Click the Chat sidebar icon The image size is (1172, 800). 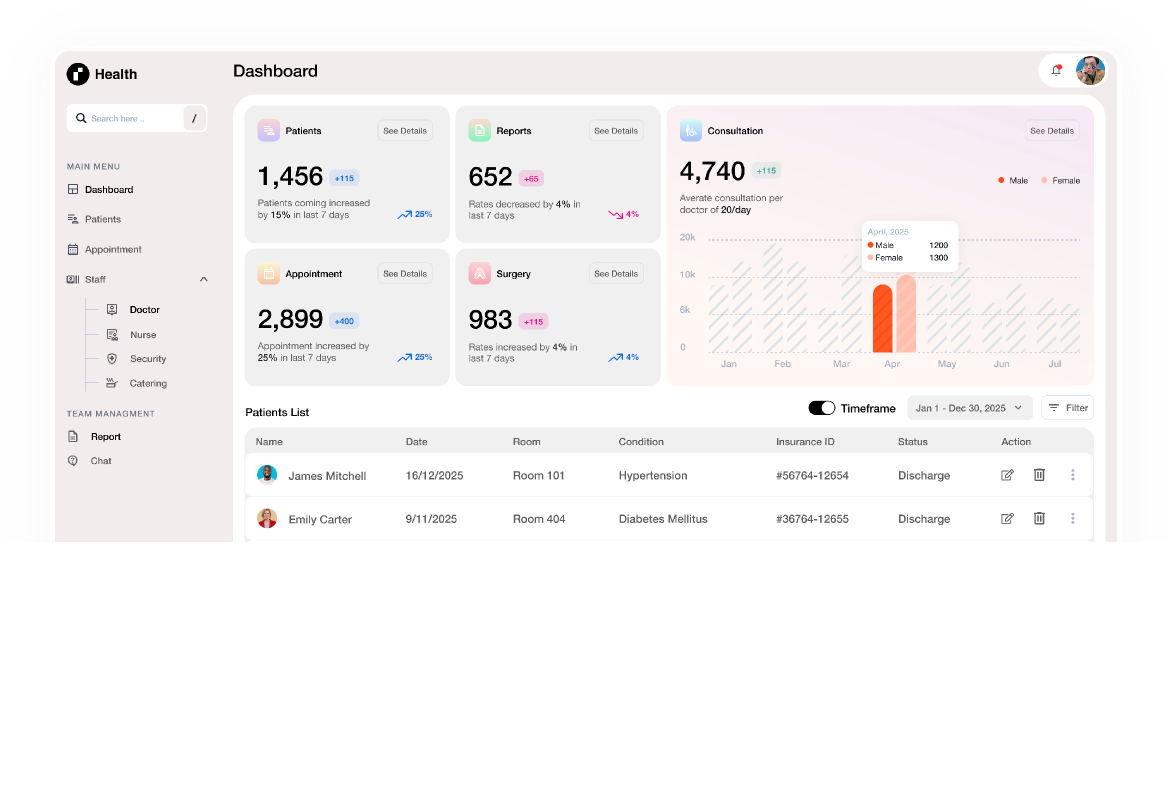point(73,461)
